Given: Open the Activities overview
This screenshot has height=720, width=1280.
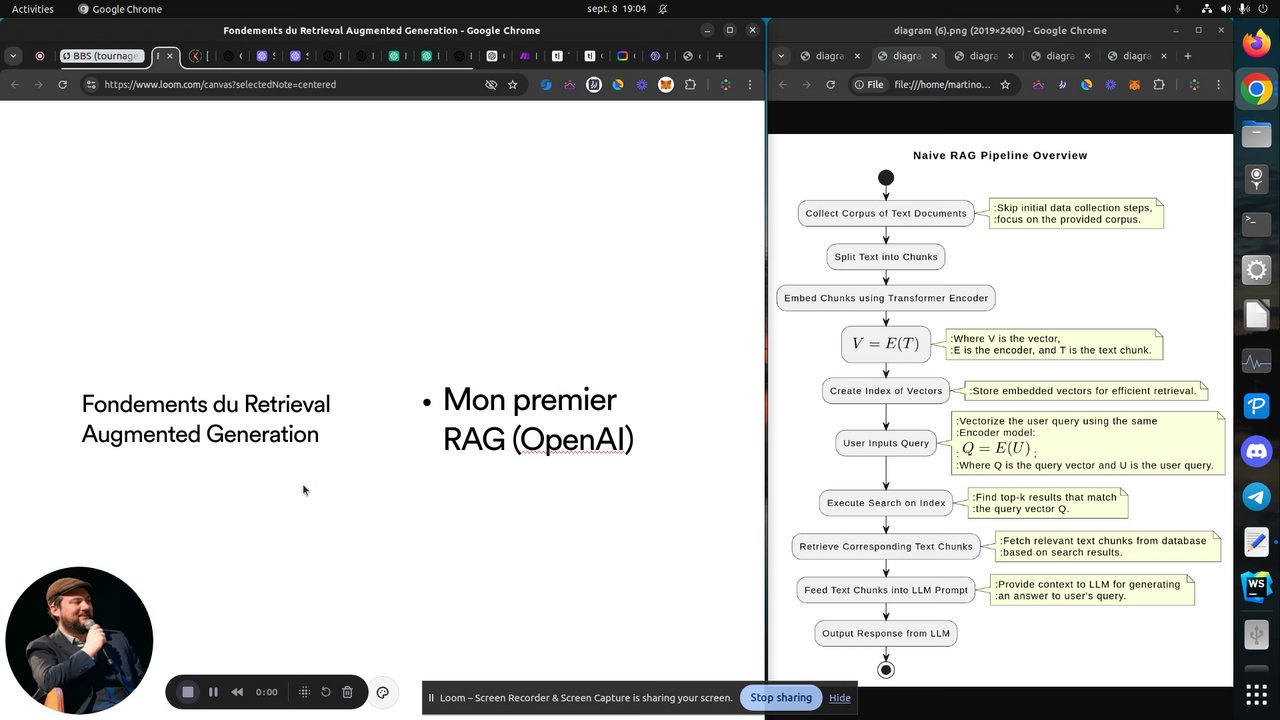Looking at the screenshot, I should pos(33,9).
